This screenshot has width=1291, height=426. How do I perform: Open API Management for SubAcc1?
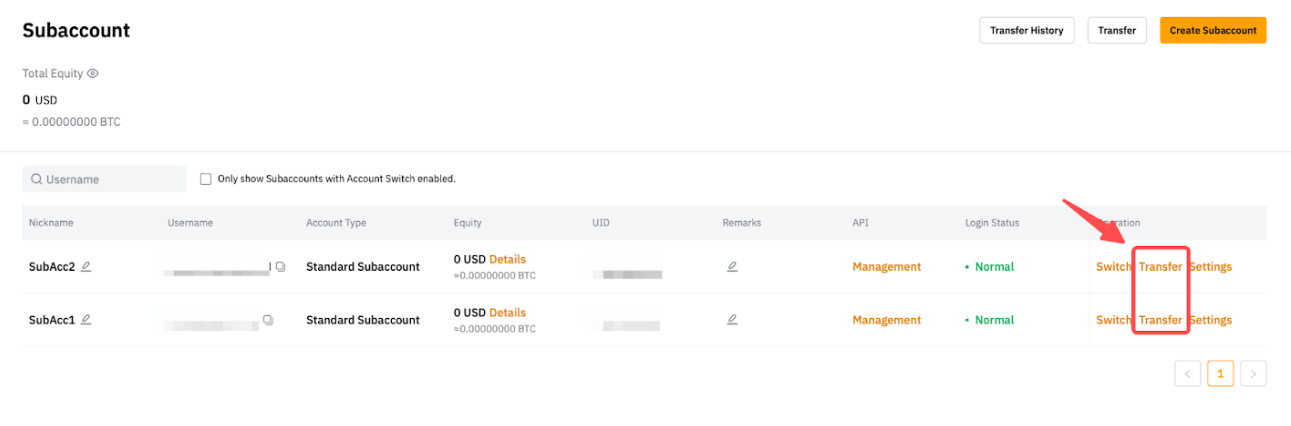[x=886, y=320]
